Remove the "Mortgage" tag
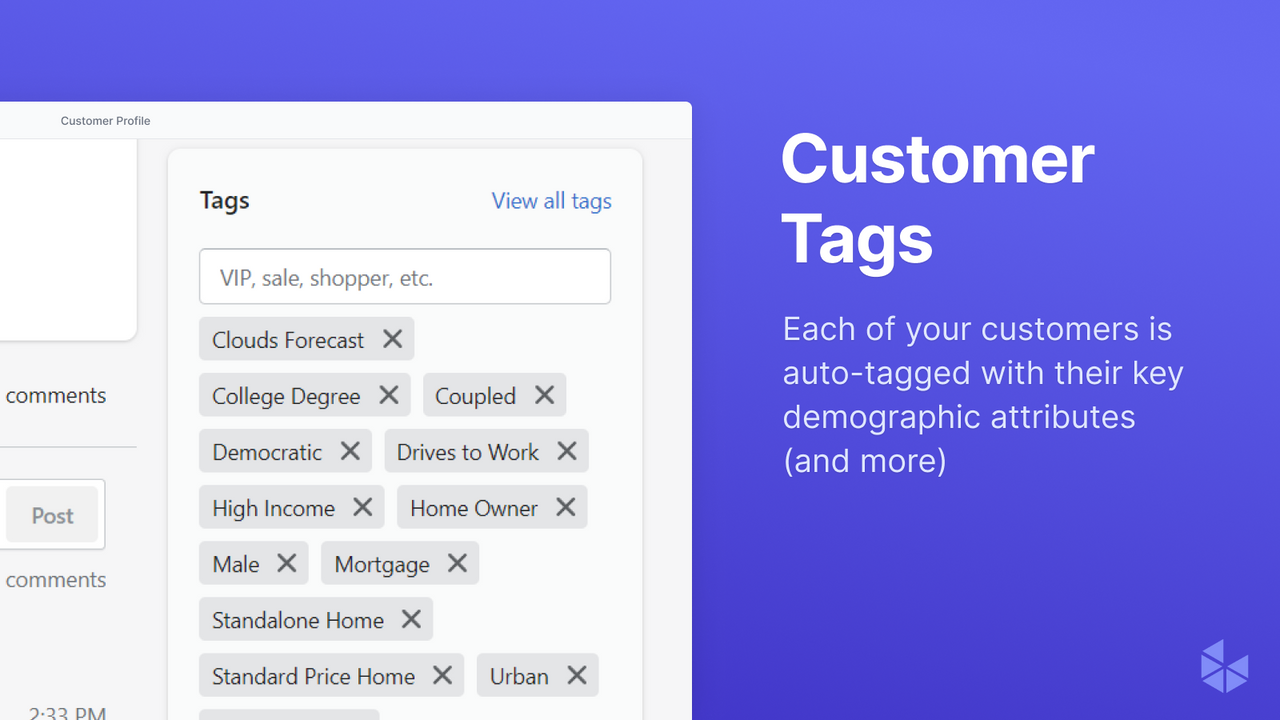 coord(457,563)
